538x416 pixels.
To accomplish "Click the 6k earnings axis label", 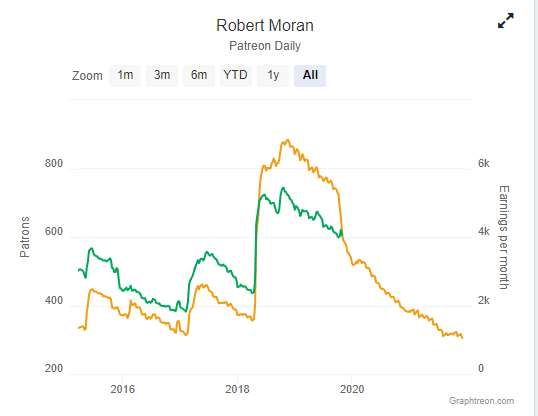I will coord(484,163).
